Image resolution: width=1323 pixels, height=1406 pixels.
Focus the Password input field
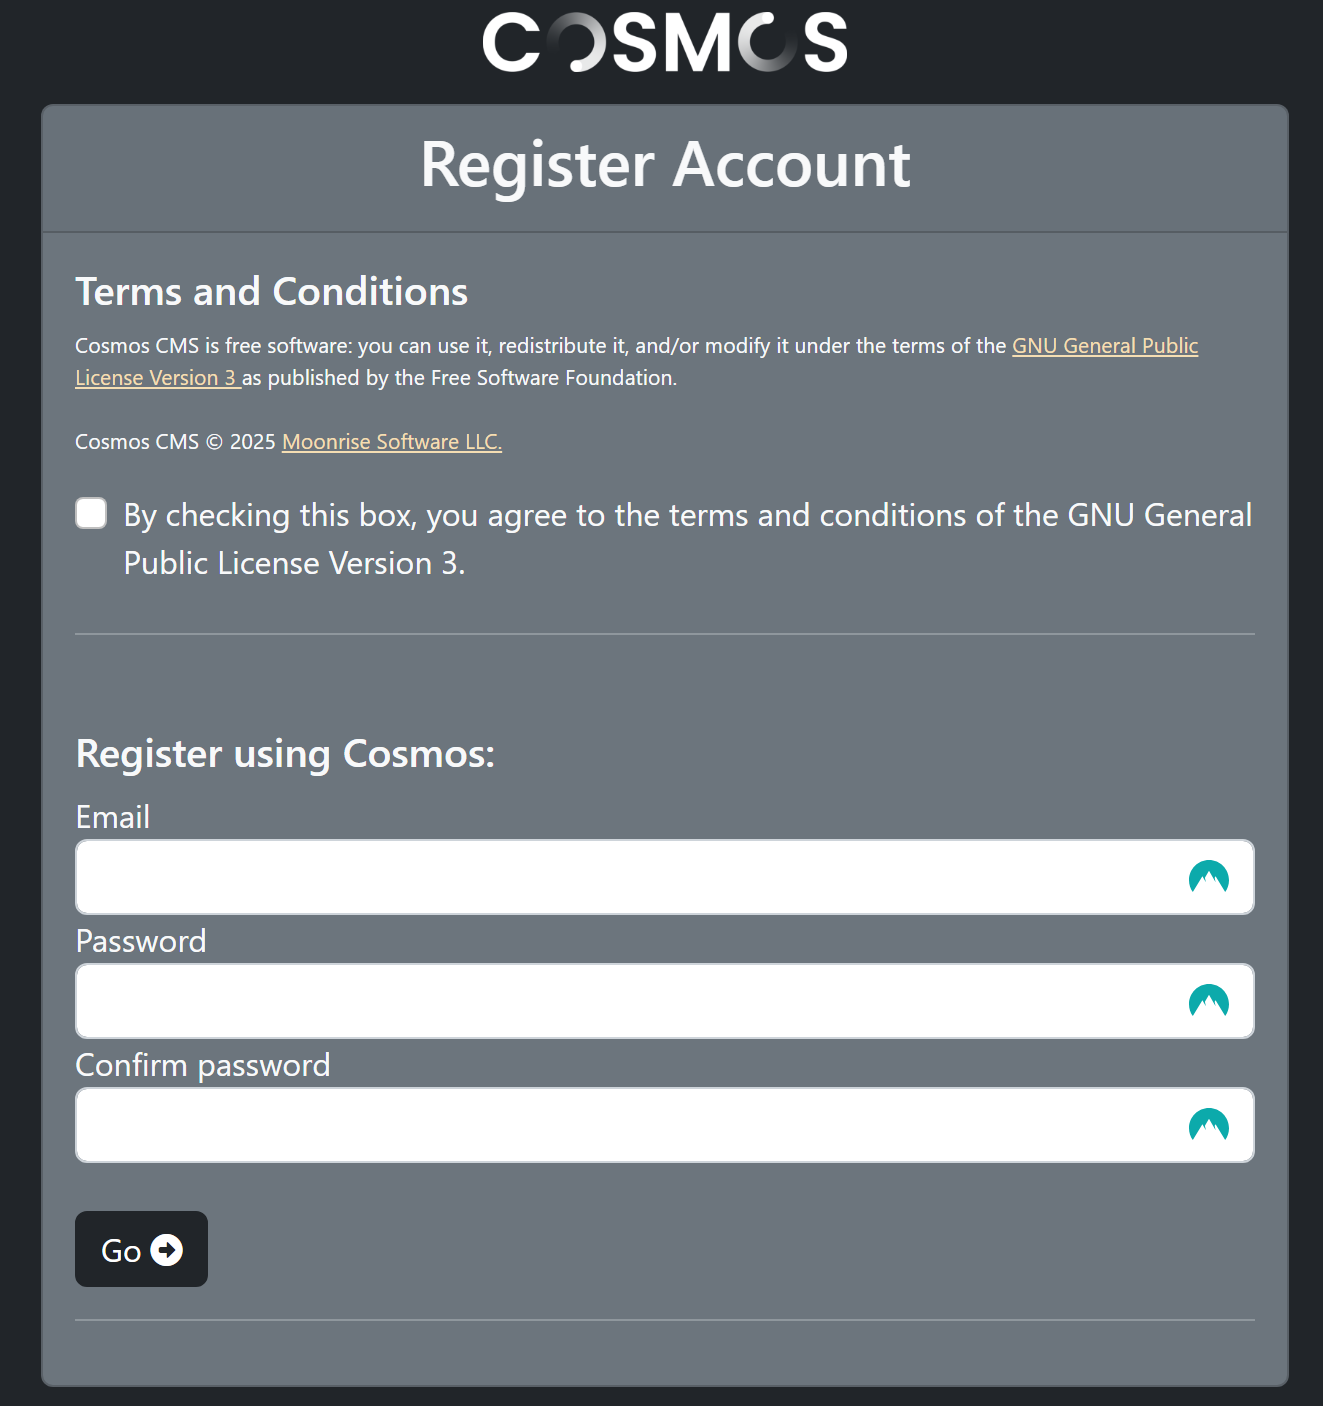665,1001
